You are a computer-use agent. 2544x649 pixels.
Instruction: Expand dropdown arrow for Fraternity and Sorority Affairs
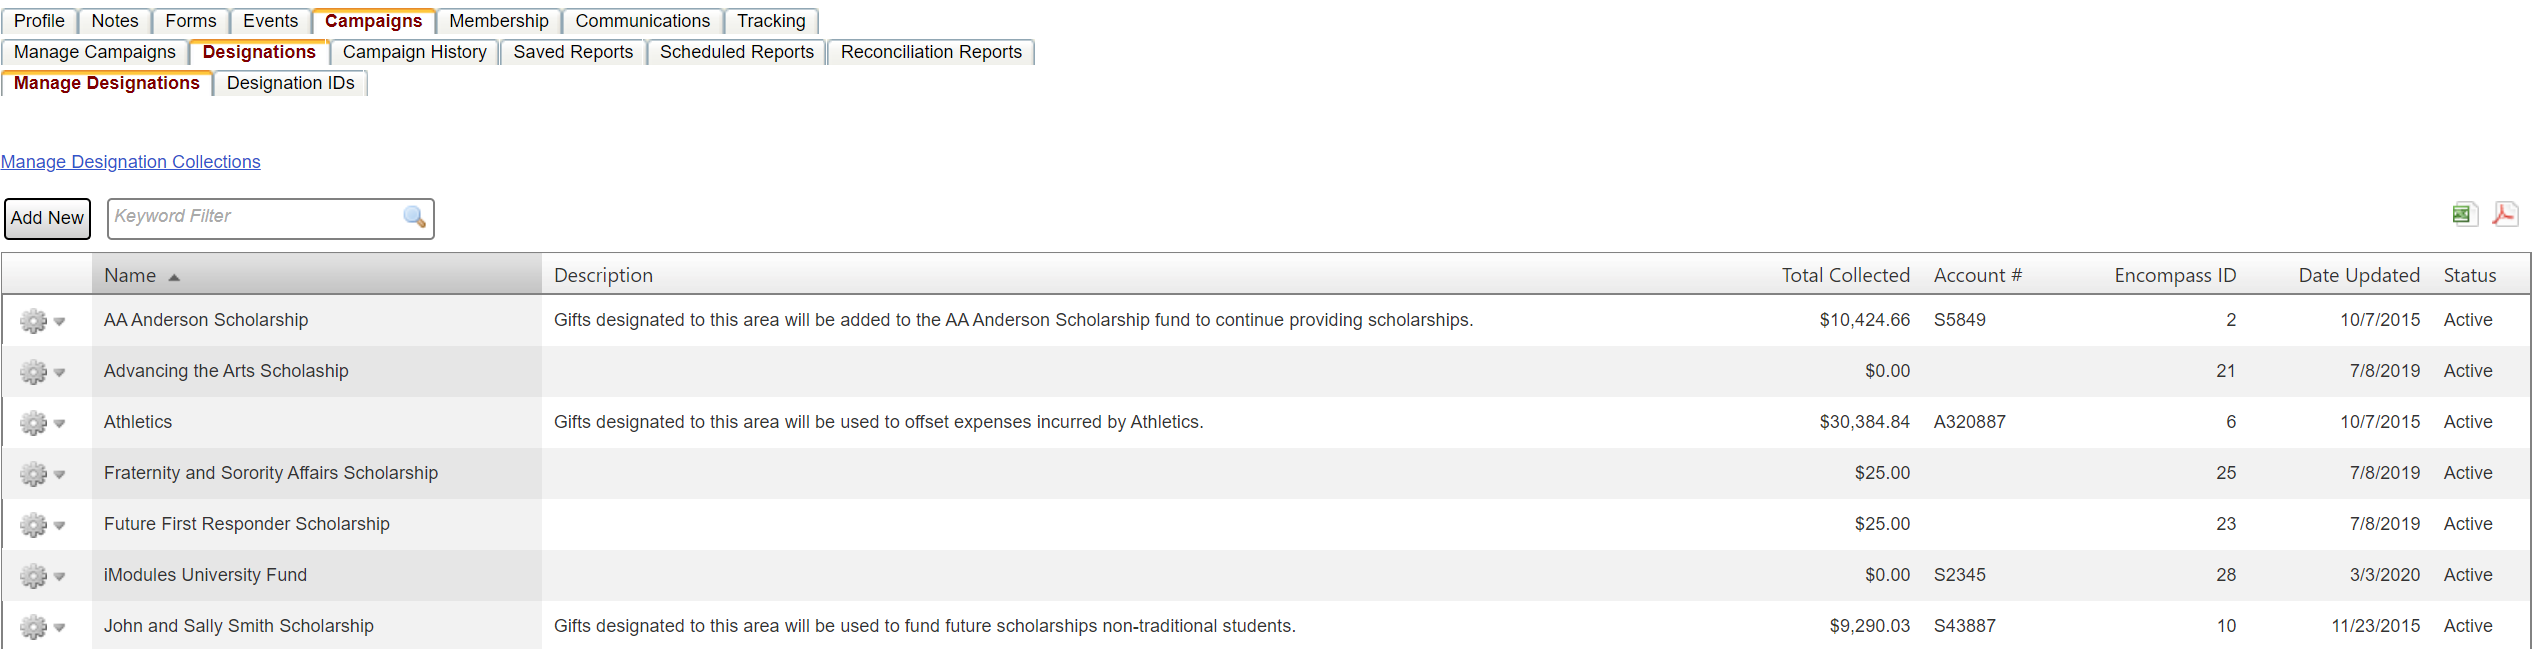point(60,475)
